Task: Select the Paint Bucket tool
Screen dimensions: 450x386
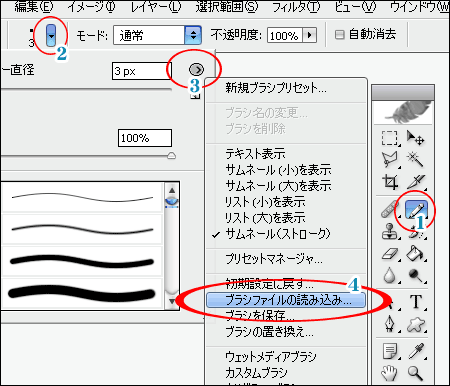Action: (415, 254)
